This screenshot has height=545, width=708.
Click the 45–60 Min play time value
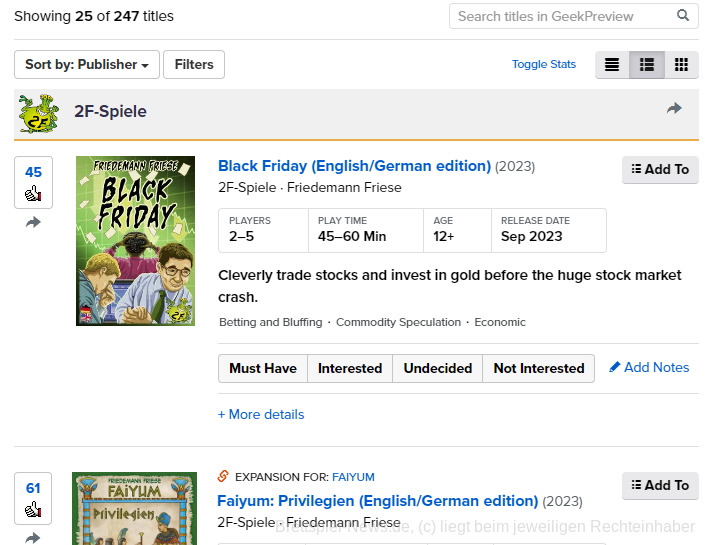point(352,236)
